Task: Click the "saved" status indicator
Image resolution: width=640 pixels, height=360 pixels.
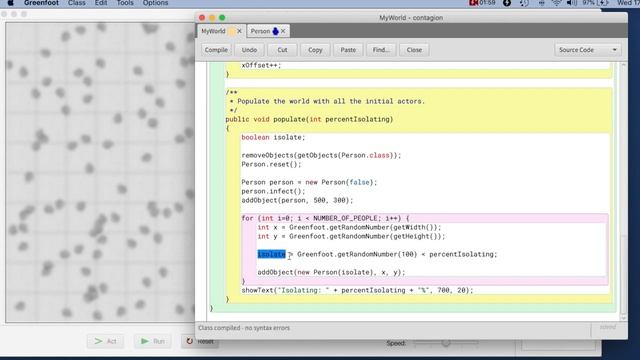Action: point(607,327)
